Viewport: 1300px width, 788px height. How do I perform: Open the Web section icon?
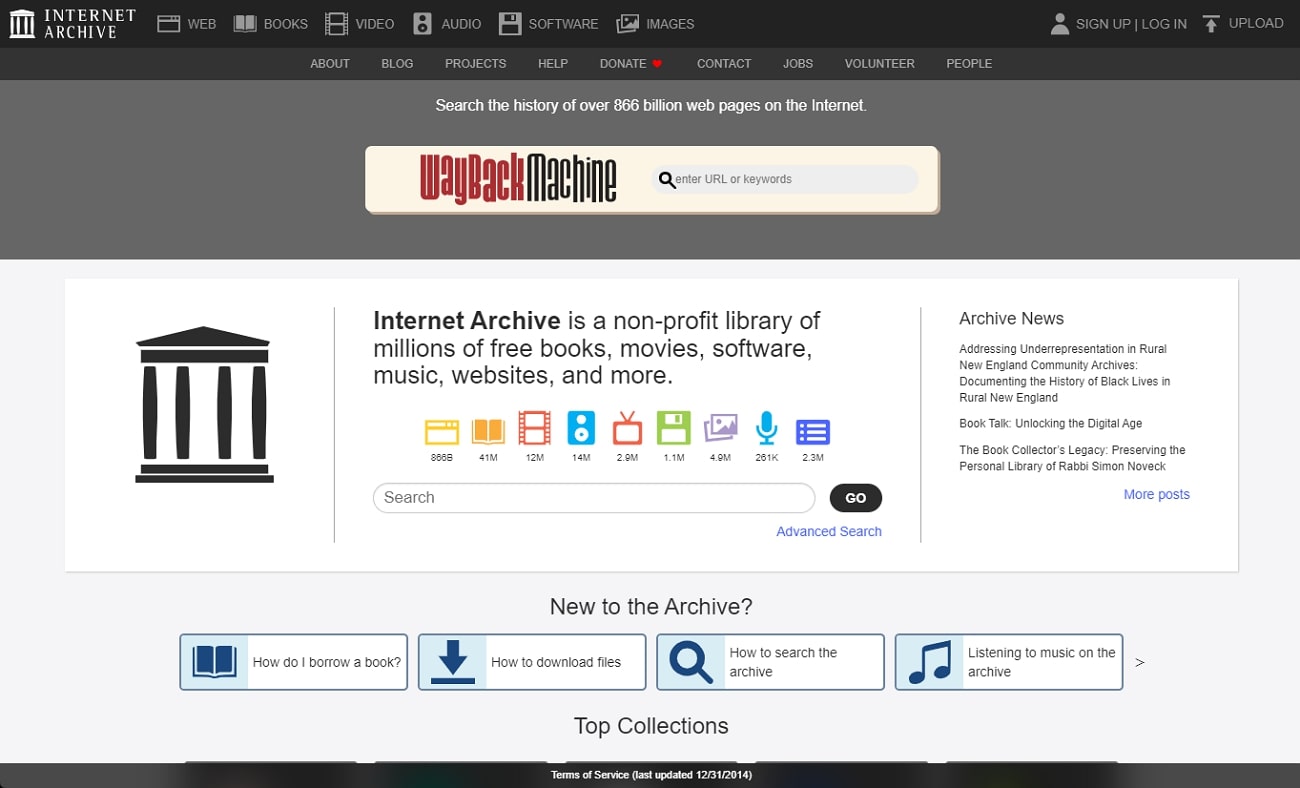coord(168,24)
